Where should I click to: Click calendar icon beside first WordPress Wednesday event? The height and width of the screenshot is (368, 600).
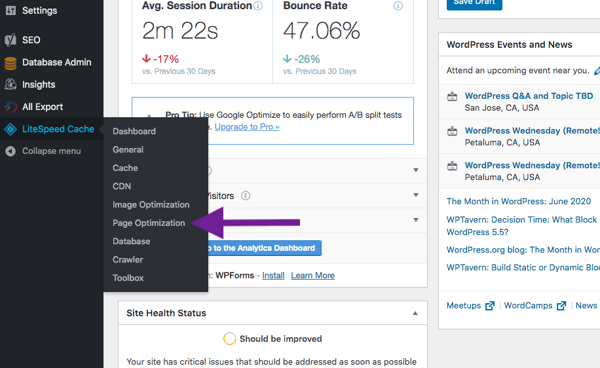click(452, 131)
